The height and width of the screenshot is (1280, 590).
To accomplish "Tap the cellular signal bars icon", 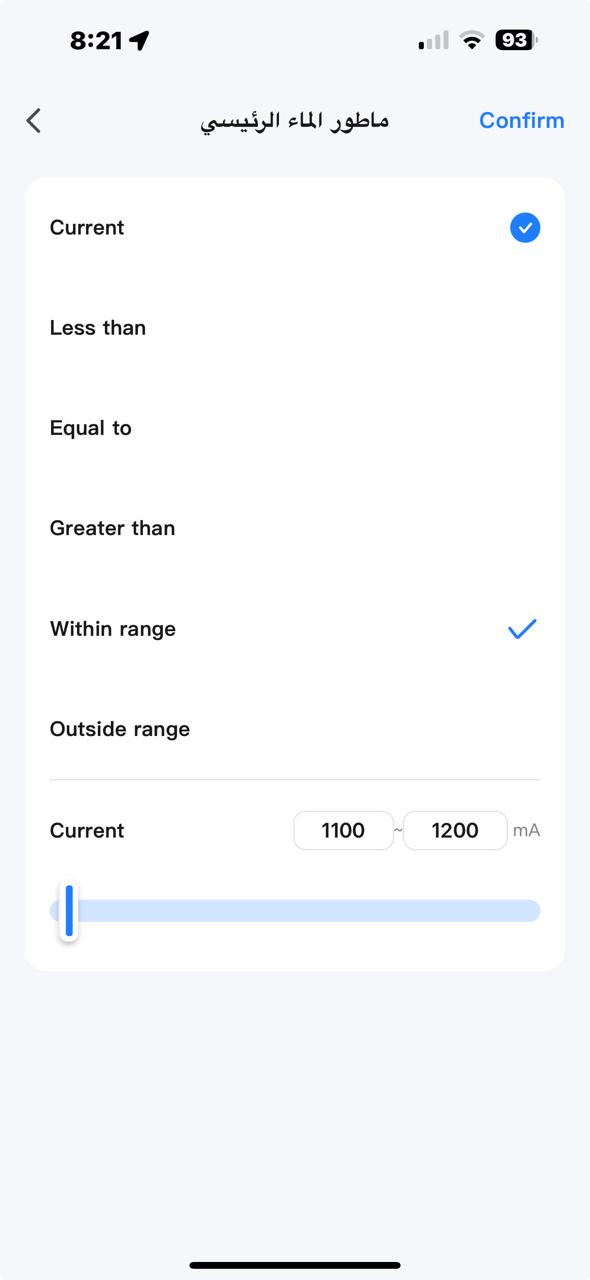I will [x=434, y=40].
